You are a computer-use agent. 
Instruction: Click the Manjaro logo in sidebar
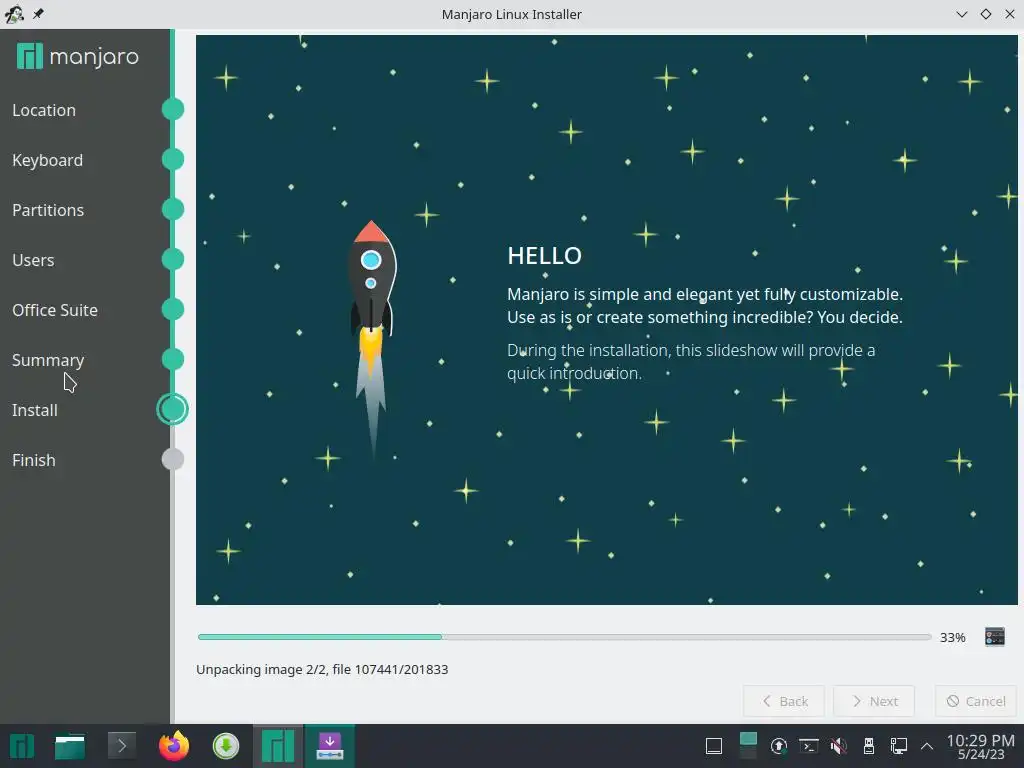click(x=78, y=56)
